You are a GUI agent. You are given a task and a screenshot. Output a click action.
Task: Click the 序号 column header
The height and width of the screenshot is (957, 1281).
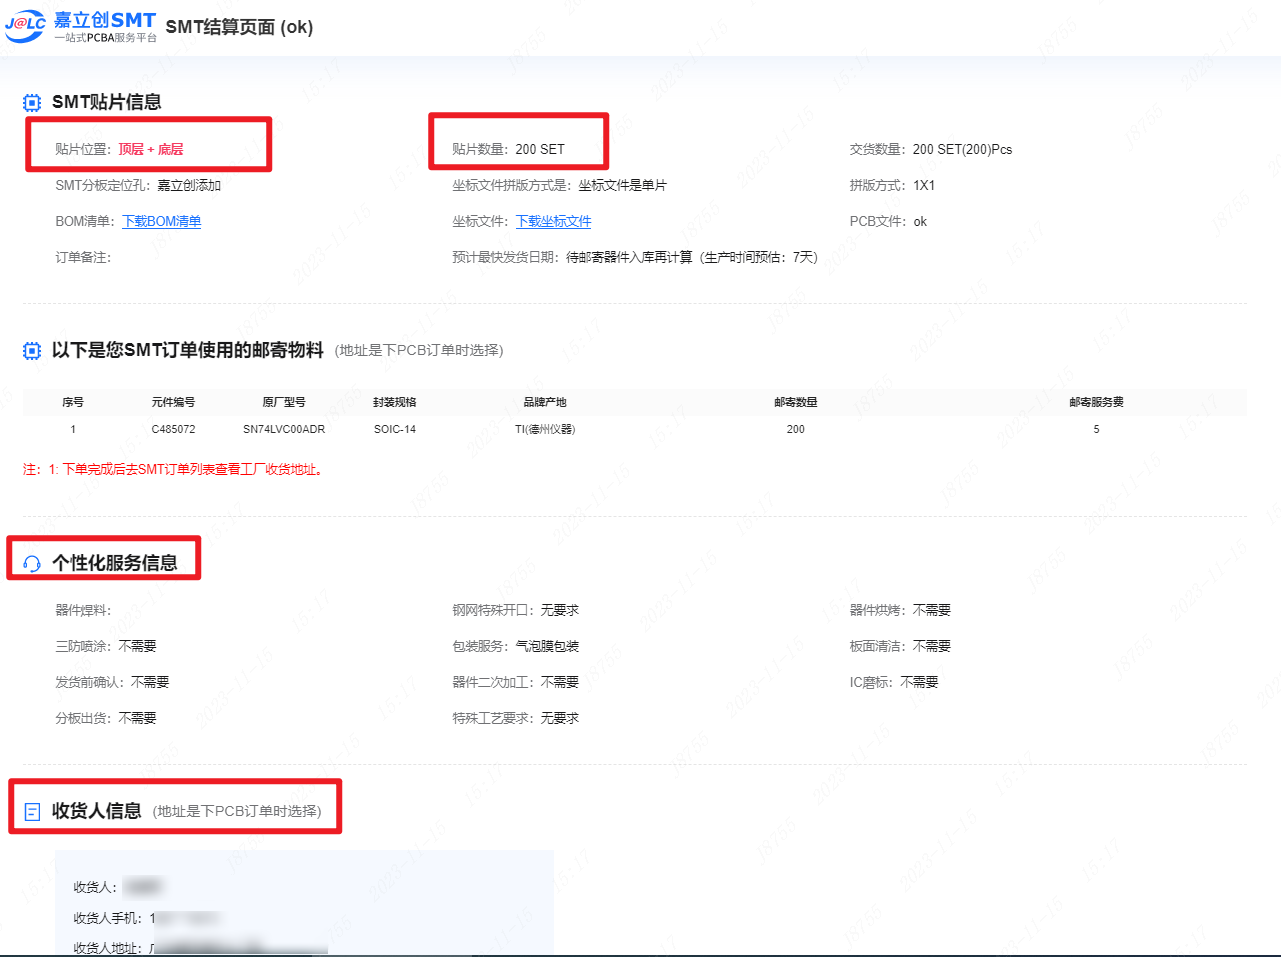click(x=73, y=402)
